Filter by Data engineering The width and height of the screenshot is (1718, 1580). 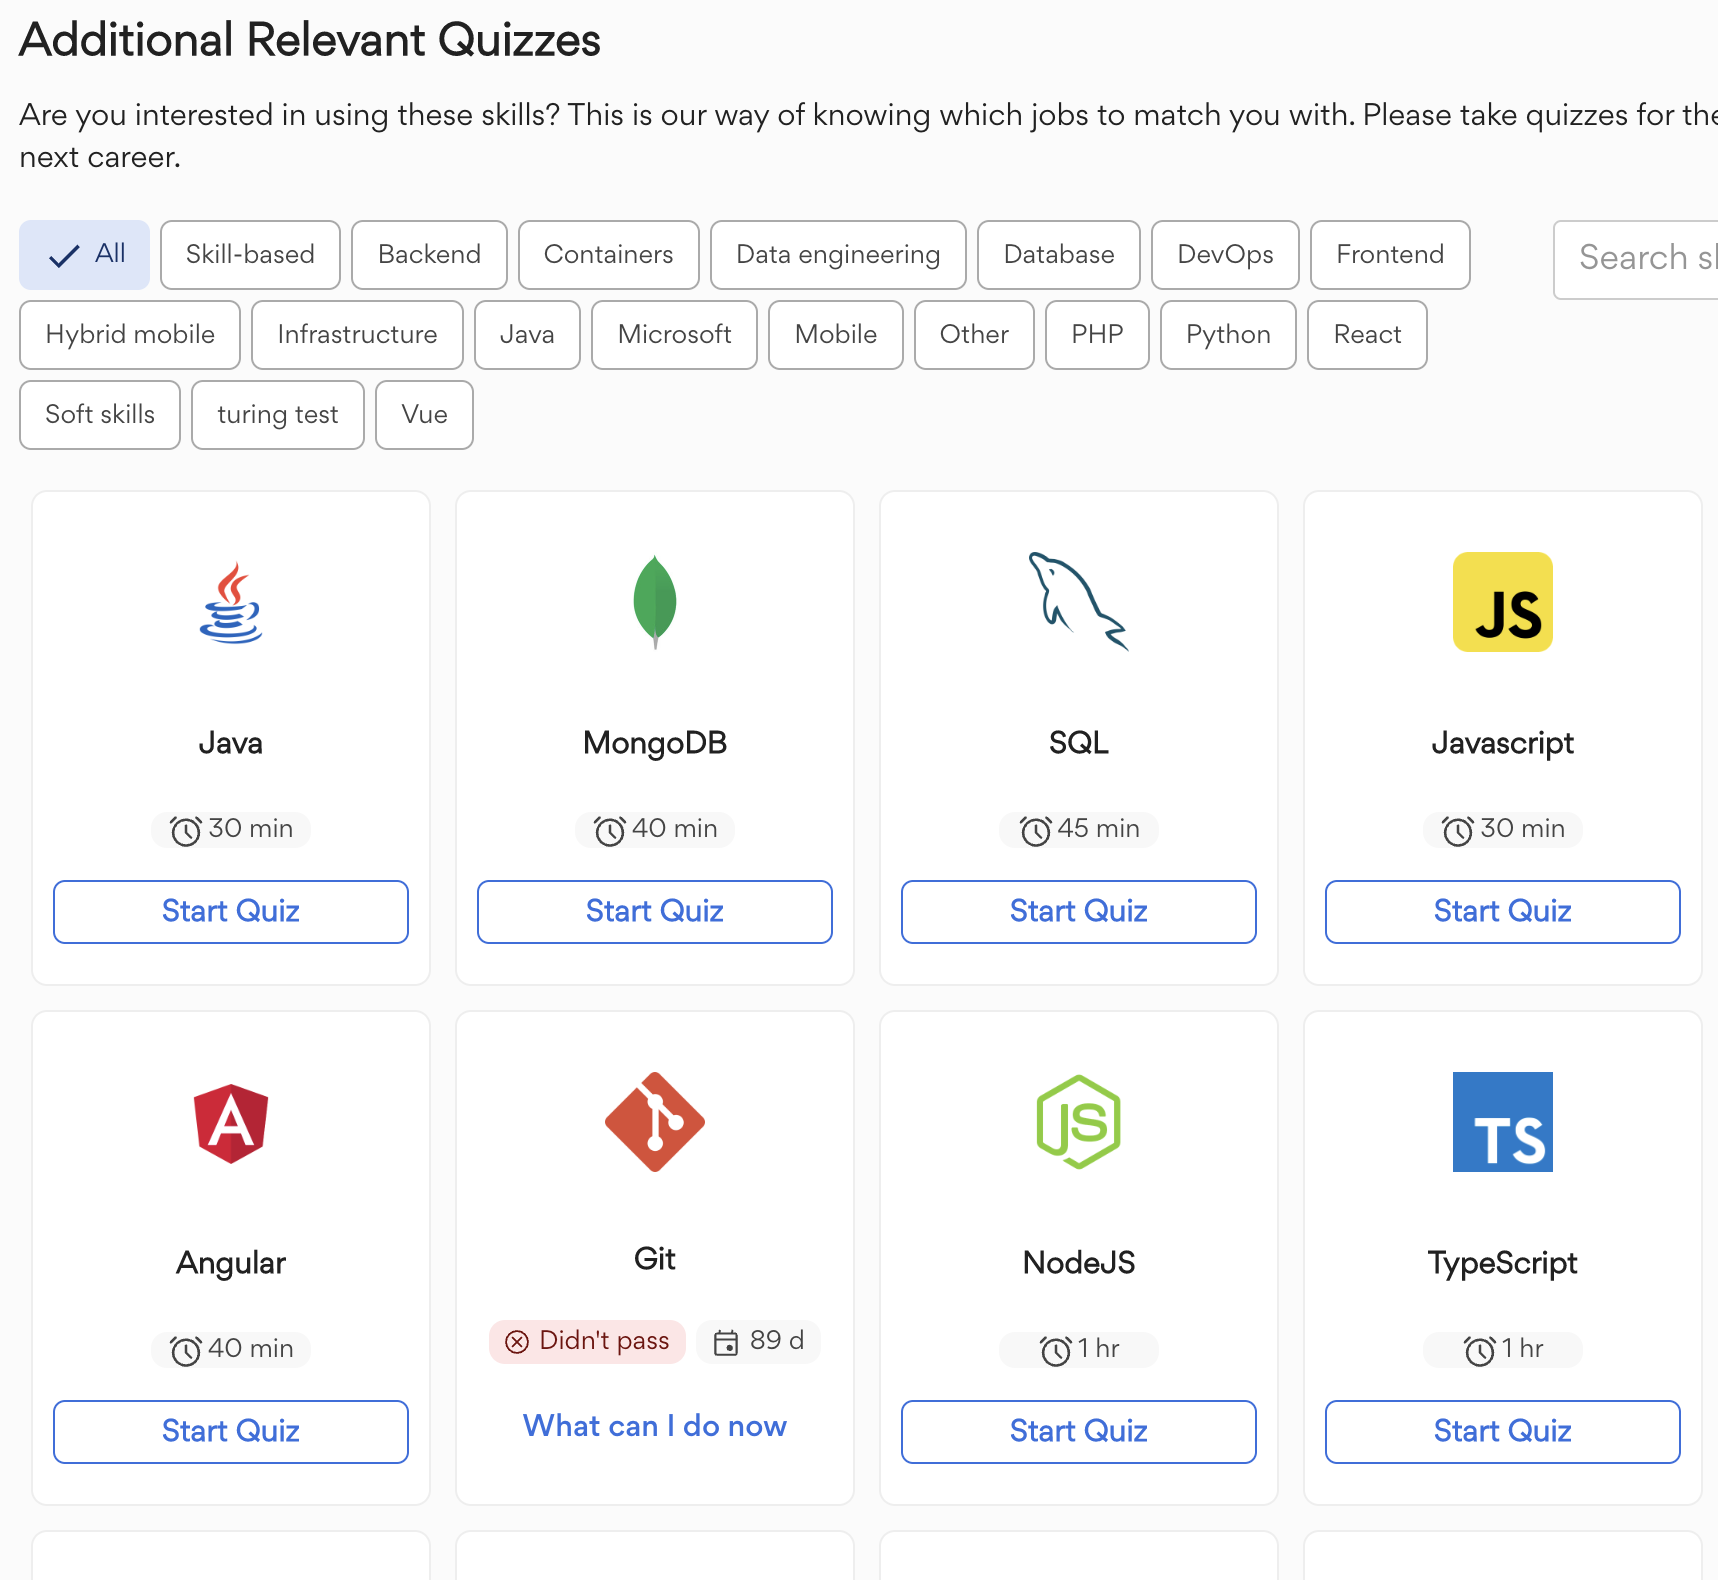838,255
